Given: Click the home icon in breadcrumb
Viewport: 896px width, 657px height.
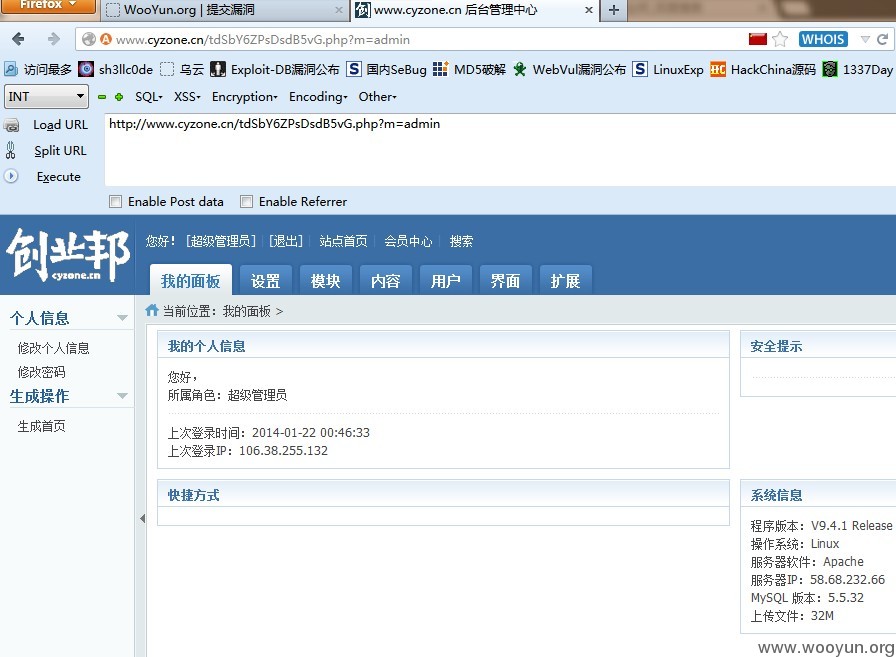Looking at the screenshot, I should (151, 310).
